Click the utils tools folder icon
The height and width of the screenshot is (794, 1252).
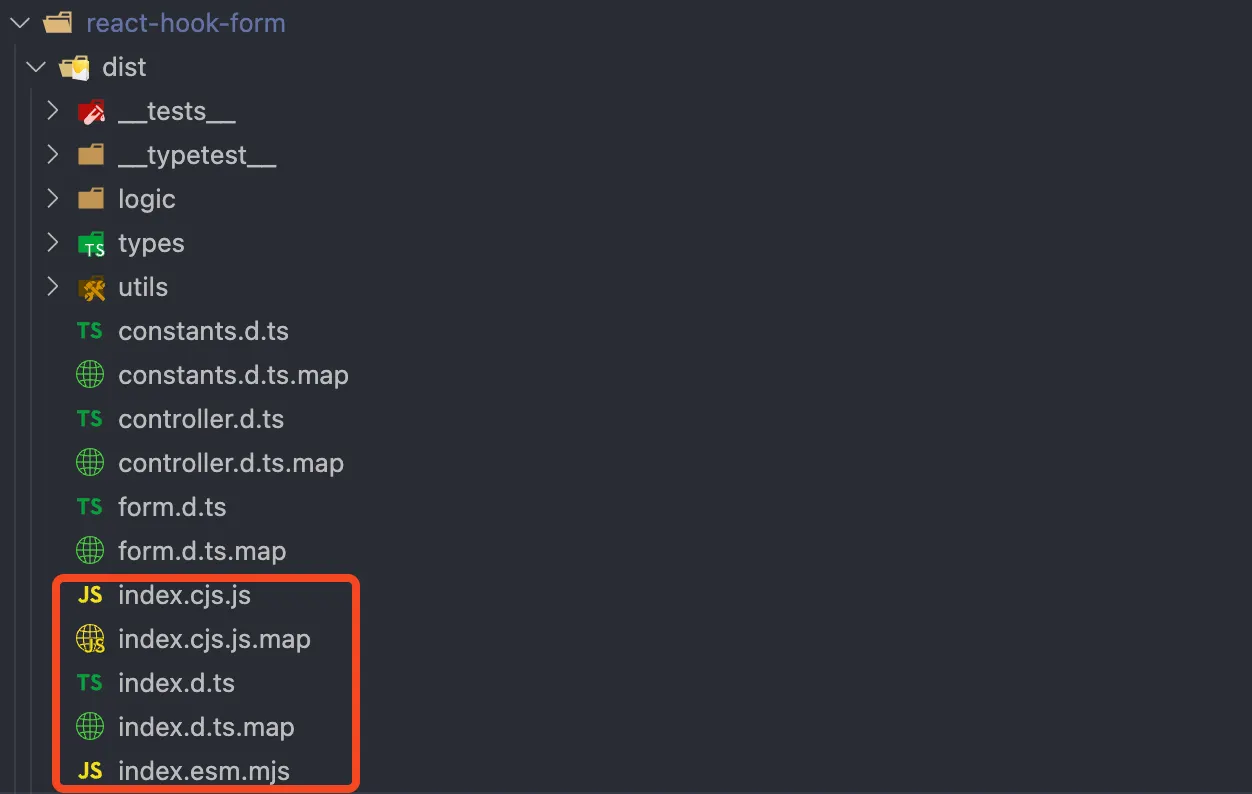91,288
